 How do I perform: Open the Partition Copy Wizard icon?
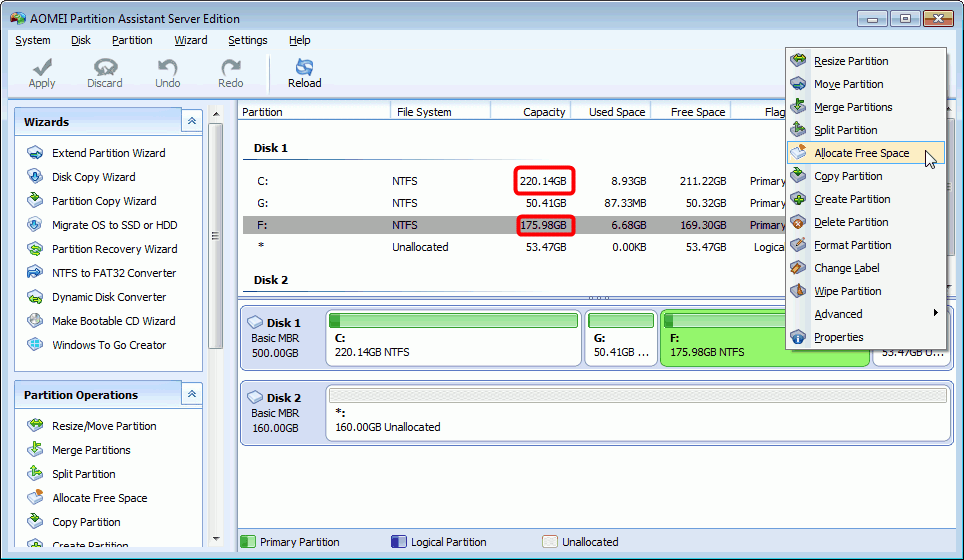tap(35, 200)
